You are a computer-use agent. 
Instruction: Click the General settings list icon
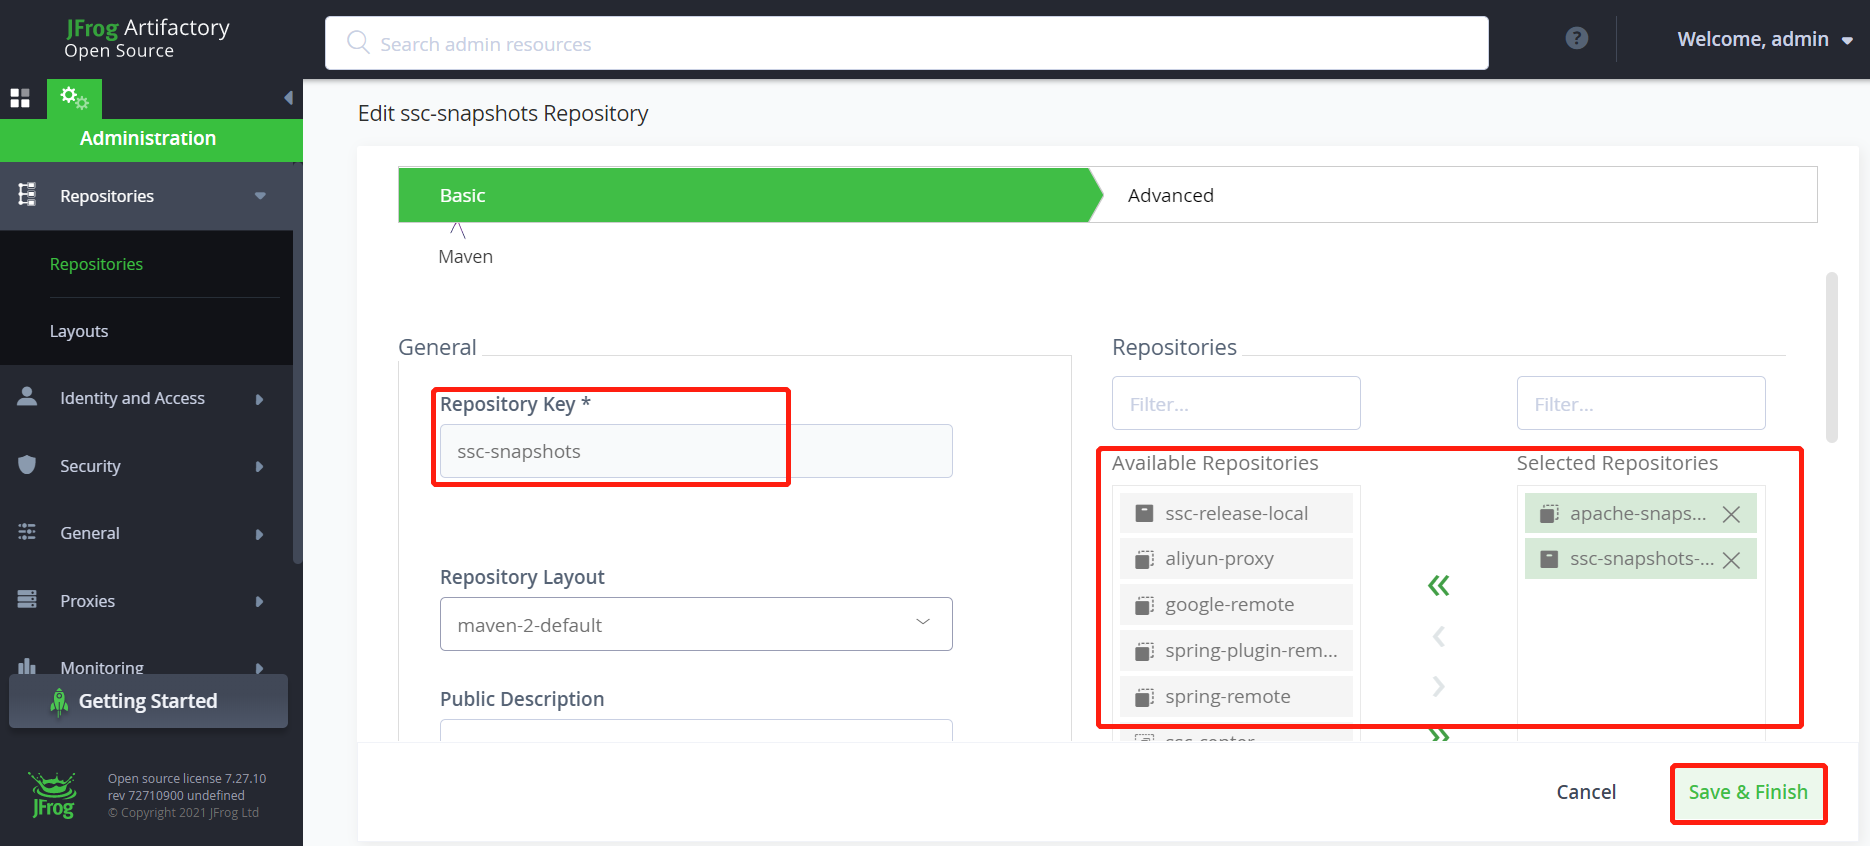pos(27,532)
